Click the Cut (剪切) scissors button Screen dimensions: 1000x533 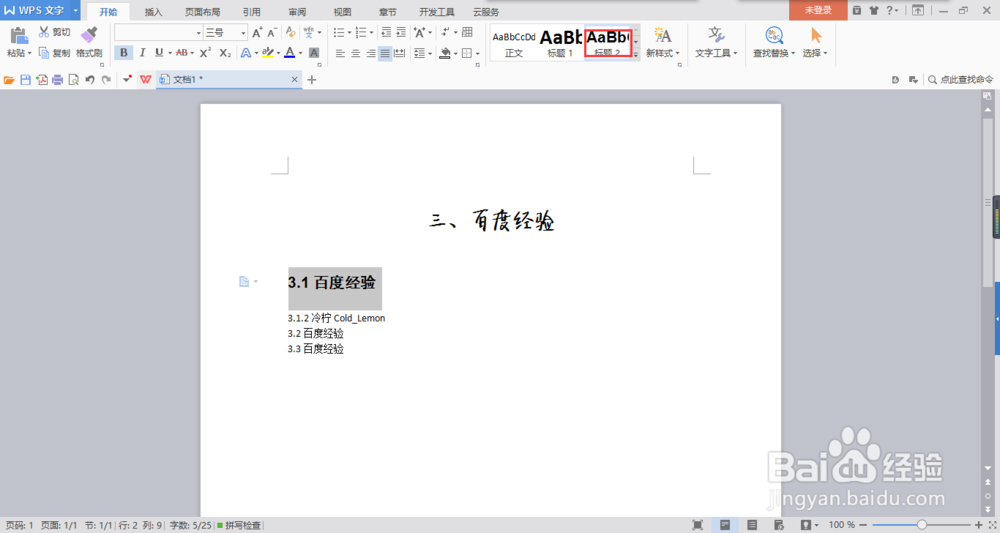coord(54,32)
